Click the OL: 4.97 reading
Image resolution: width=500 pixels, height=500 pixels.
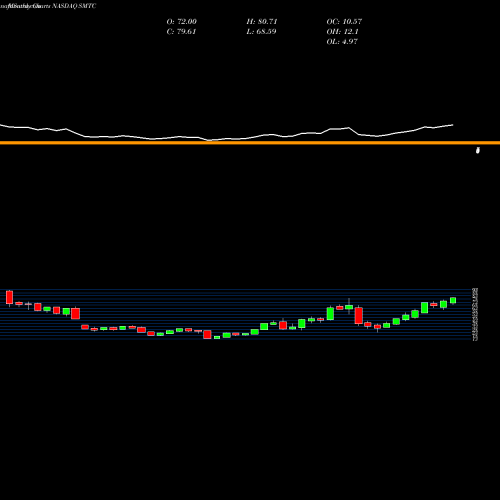(342, 42)
